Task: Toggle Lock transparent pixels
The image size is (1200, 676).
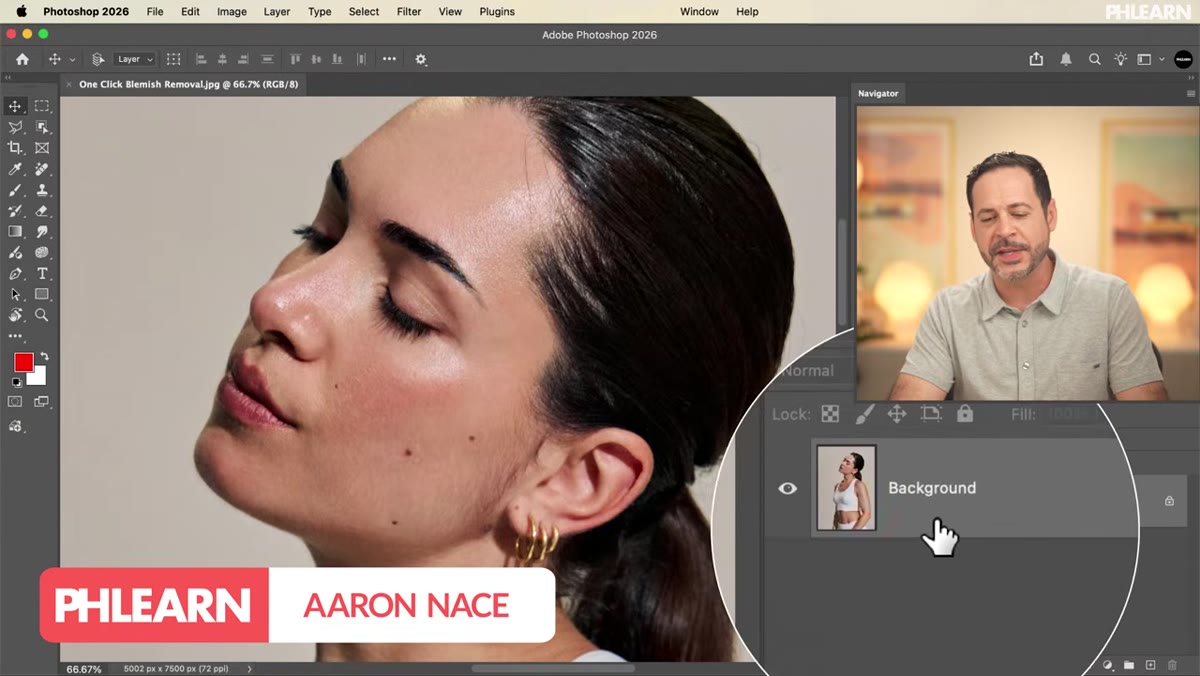Action: pos(830,413)
